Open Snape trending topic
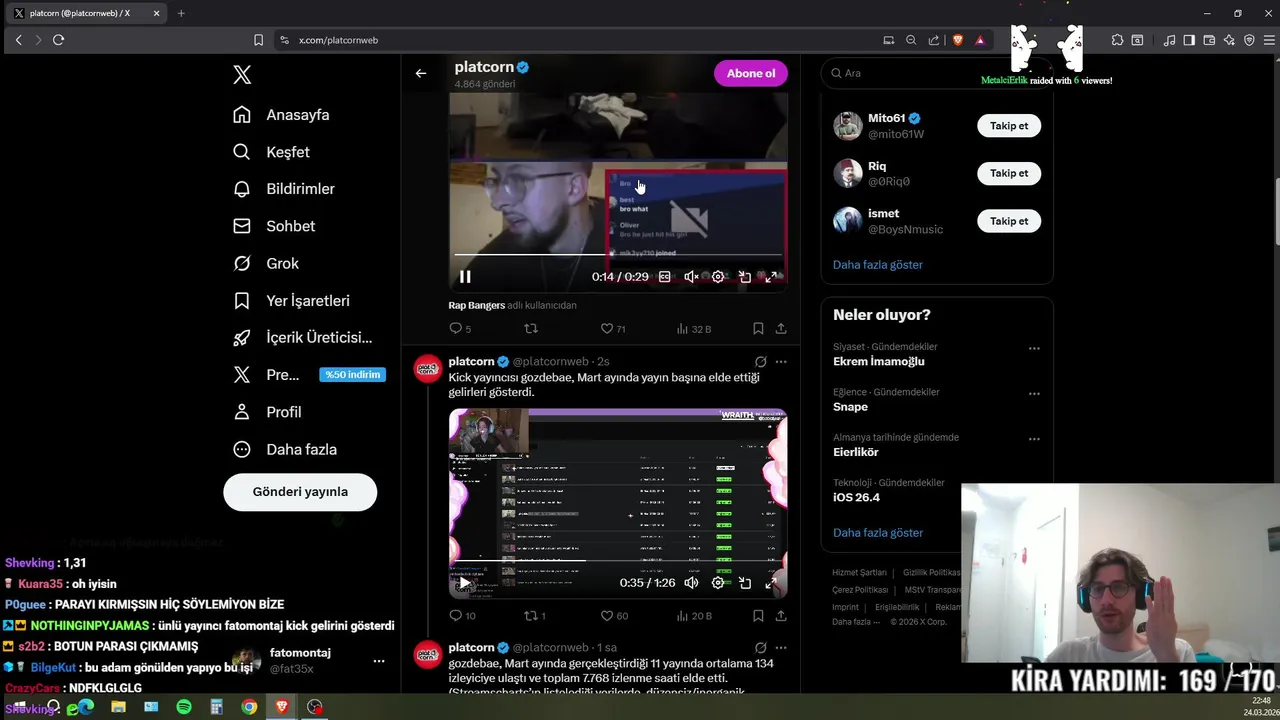Viewport: 1280px width, 720px height. tap(850, 407)
